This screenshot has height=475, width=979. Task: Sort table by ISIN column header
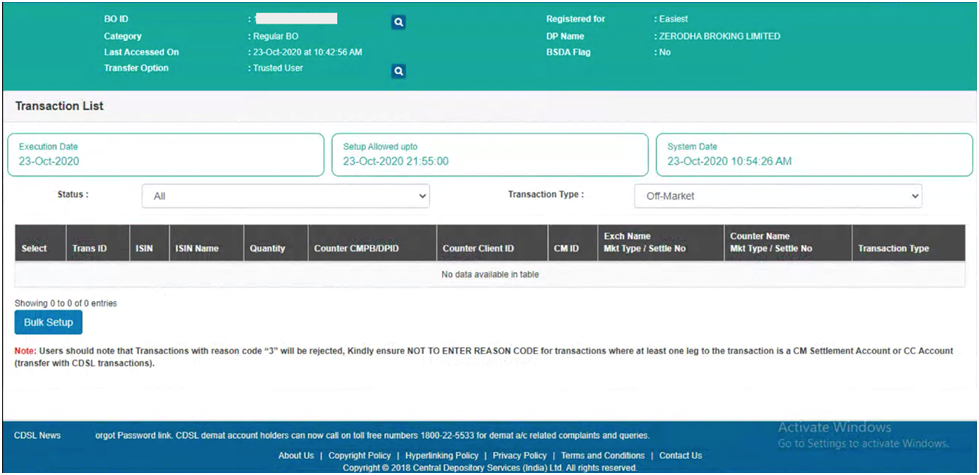tap(144, 248)
